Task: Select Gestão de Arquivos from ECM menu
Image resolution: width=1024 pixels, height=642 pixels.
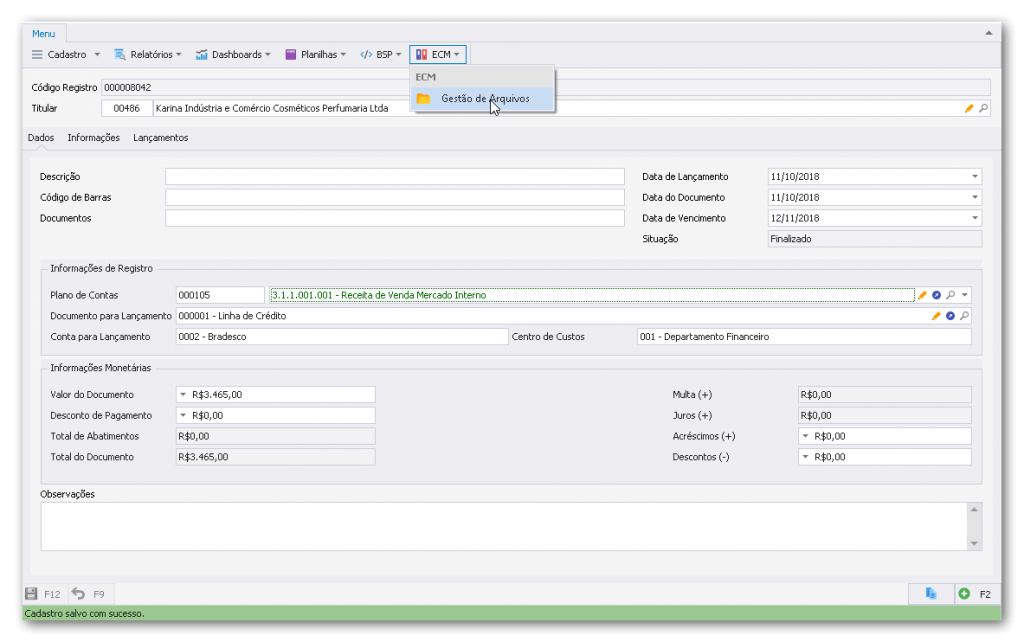Action: pos(483,99)
